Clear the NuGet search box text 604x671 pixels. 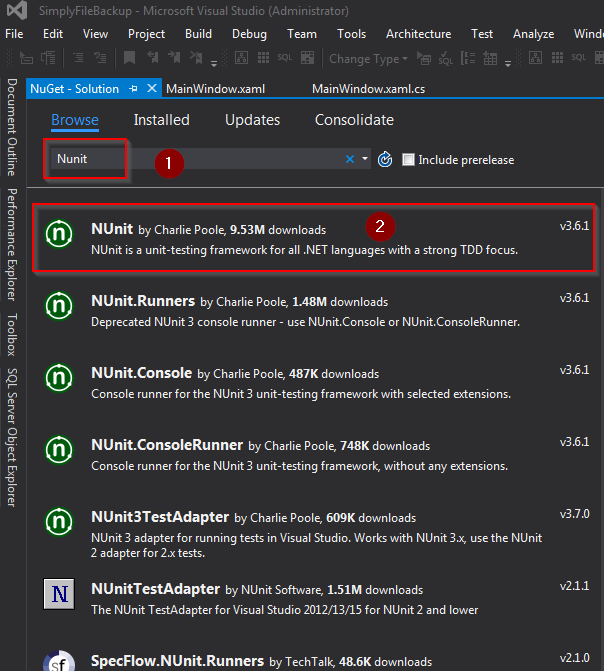pyautogui.click(x=350, y=159)
